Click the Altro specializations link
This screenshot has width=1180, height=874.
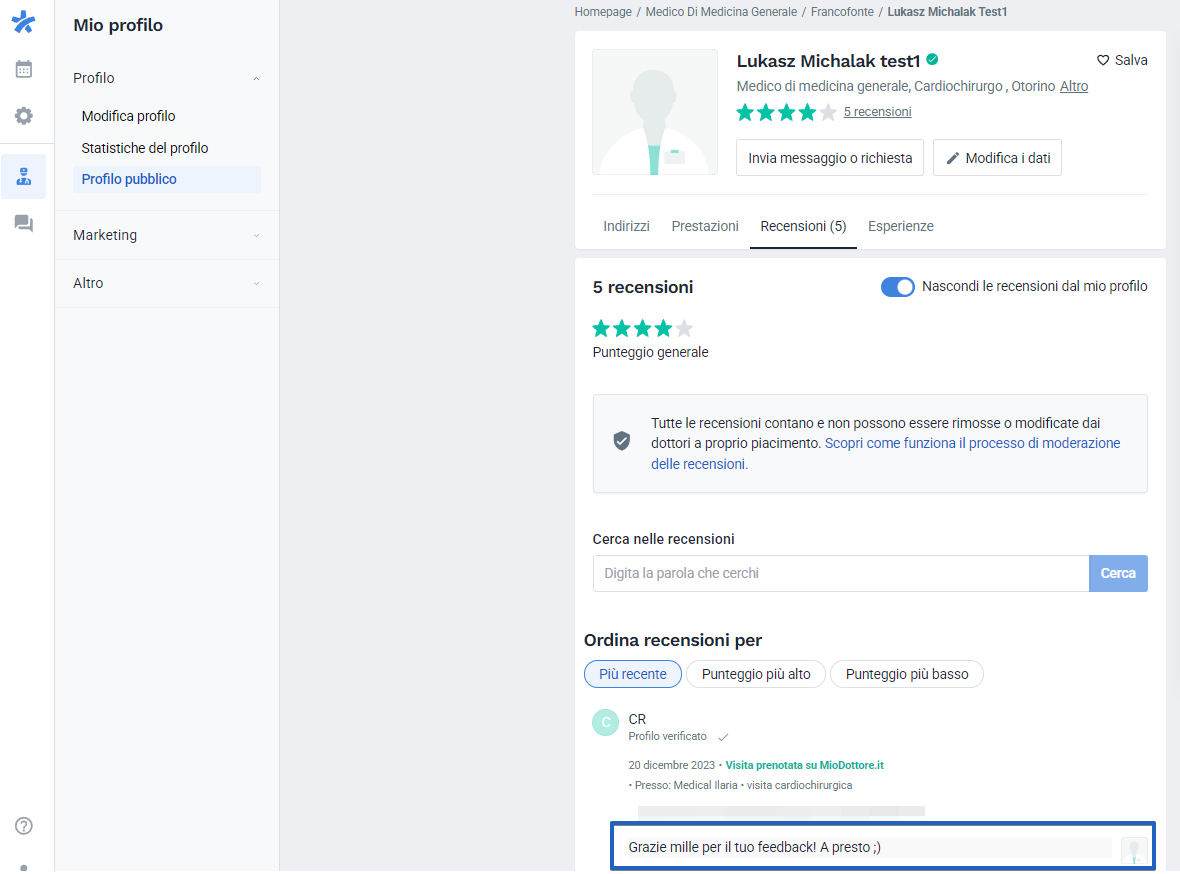click(x=1074, y=86)
